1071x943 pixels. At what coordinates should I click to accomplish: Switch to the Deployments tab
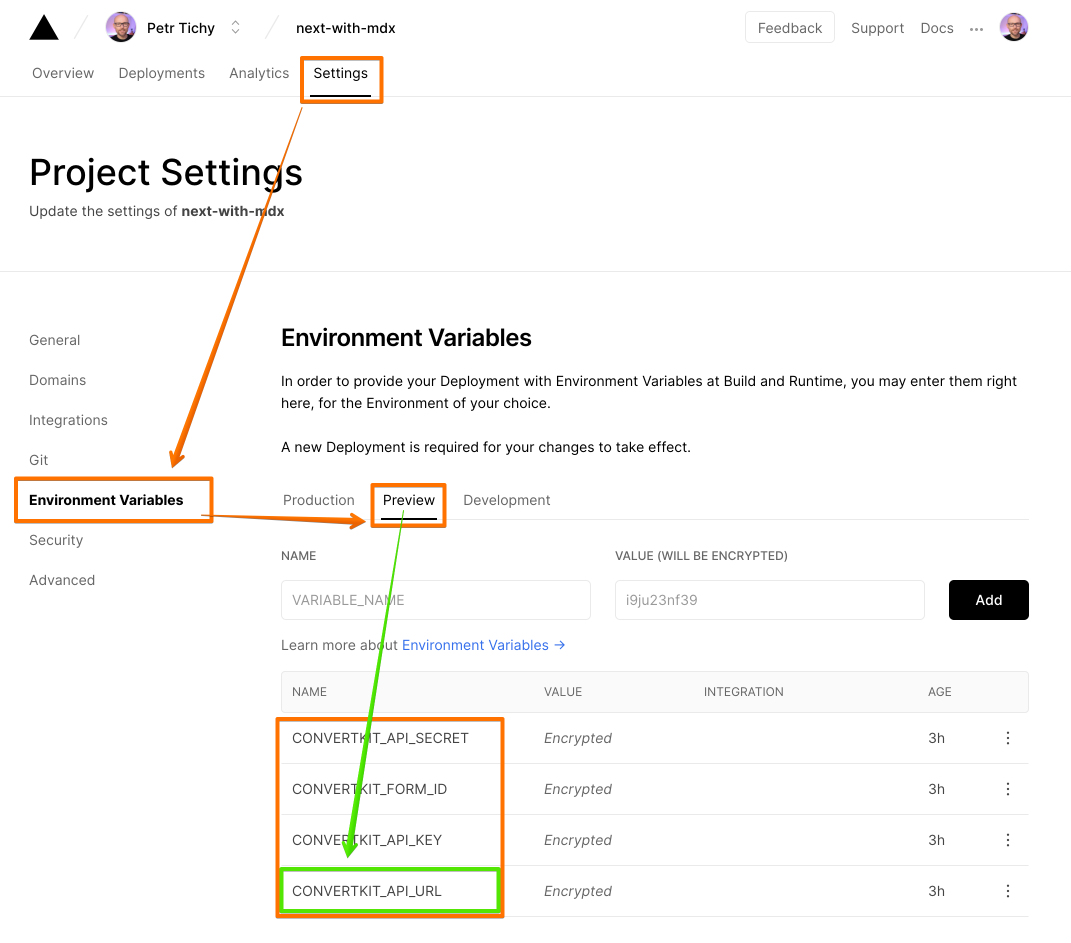tap(161, 73)
